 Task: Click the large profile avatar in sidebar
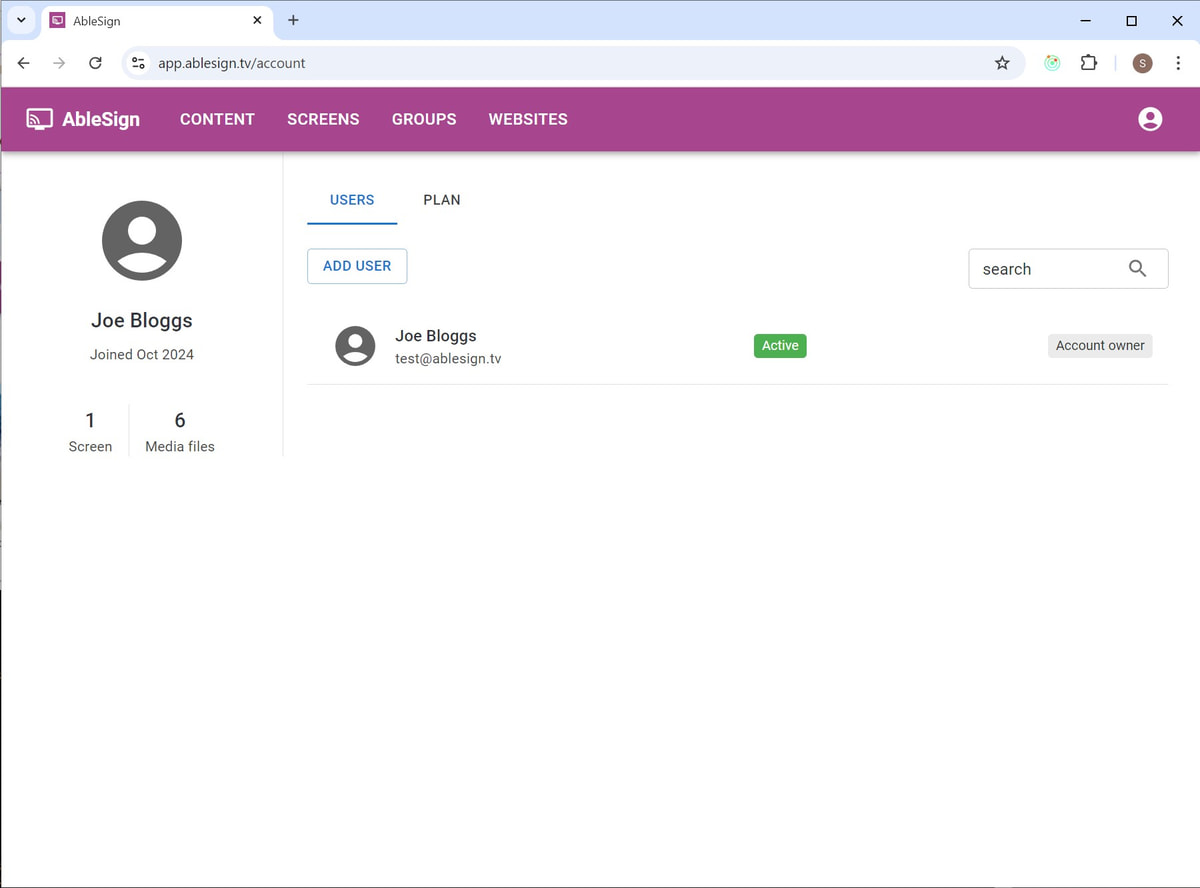[x=142, y=240]
